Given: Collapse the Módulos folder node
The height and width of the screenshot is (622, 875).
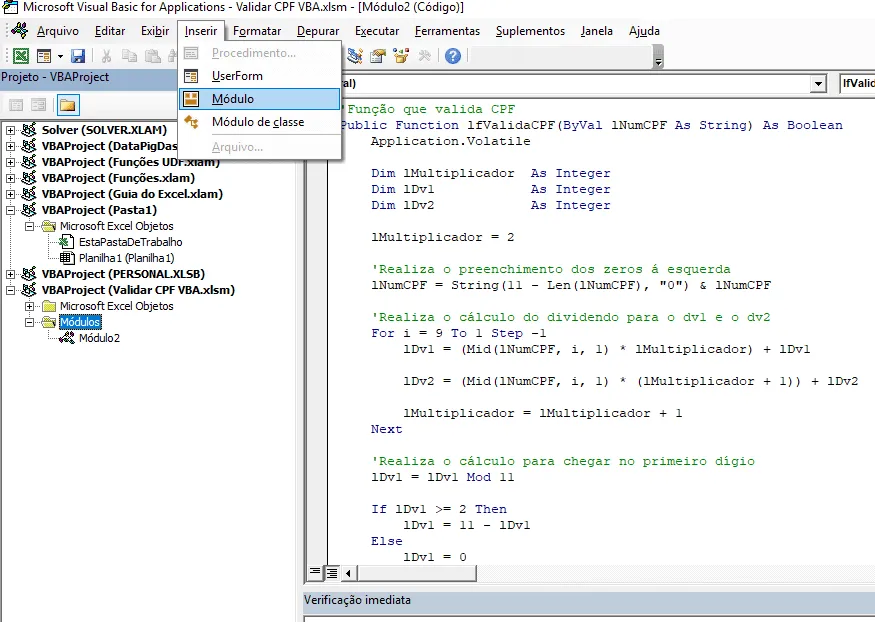Looking at the screenshot, I should pyautogui.click(x=30, y=322).
